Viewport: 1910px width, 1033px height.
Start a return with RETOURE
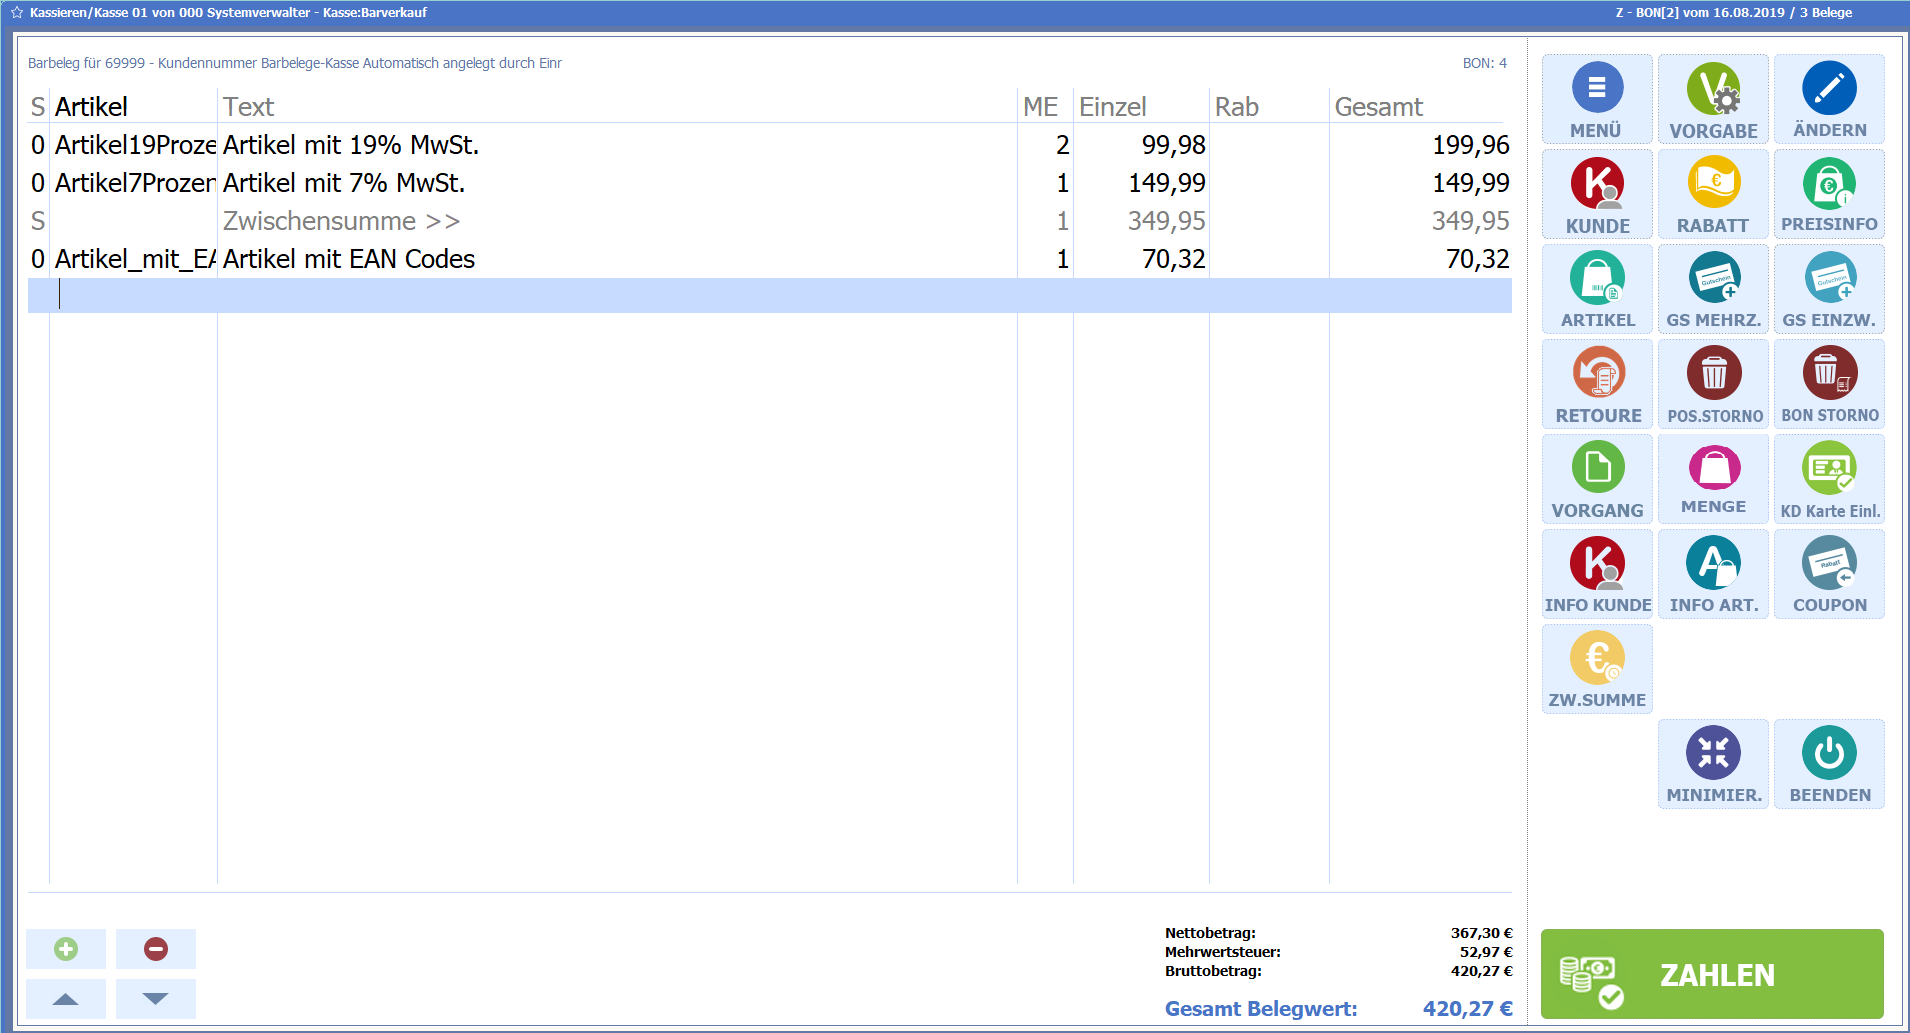point(1597,384)
